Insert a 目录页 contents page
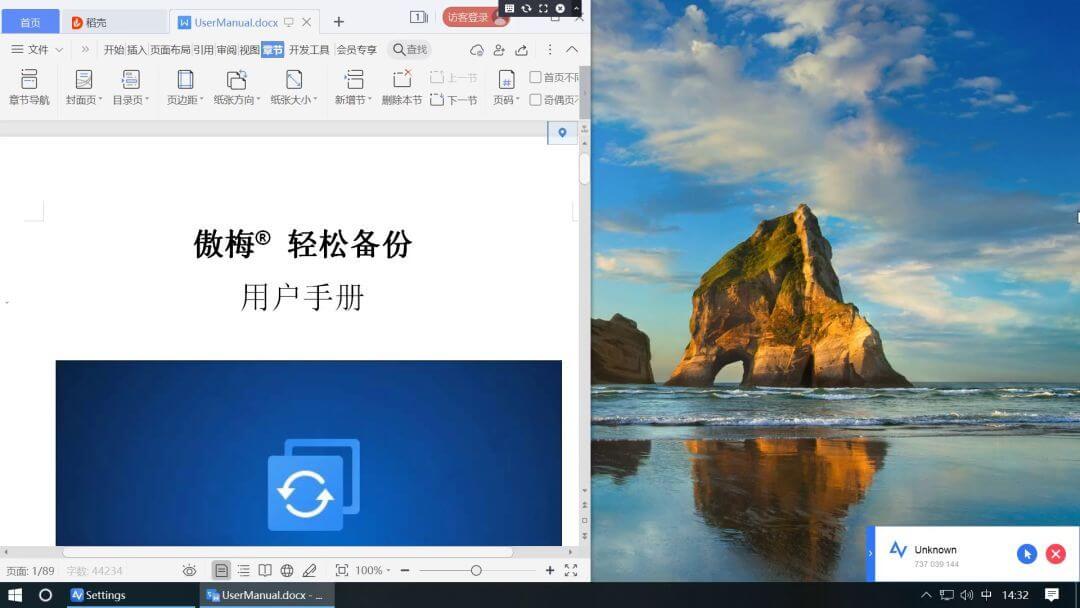 click(x=131, y=85)
